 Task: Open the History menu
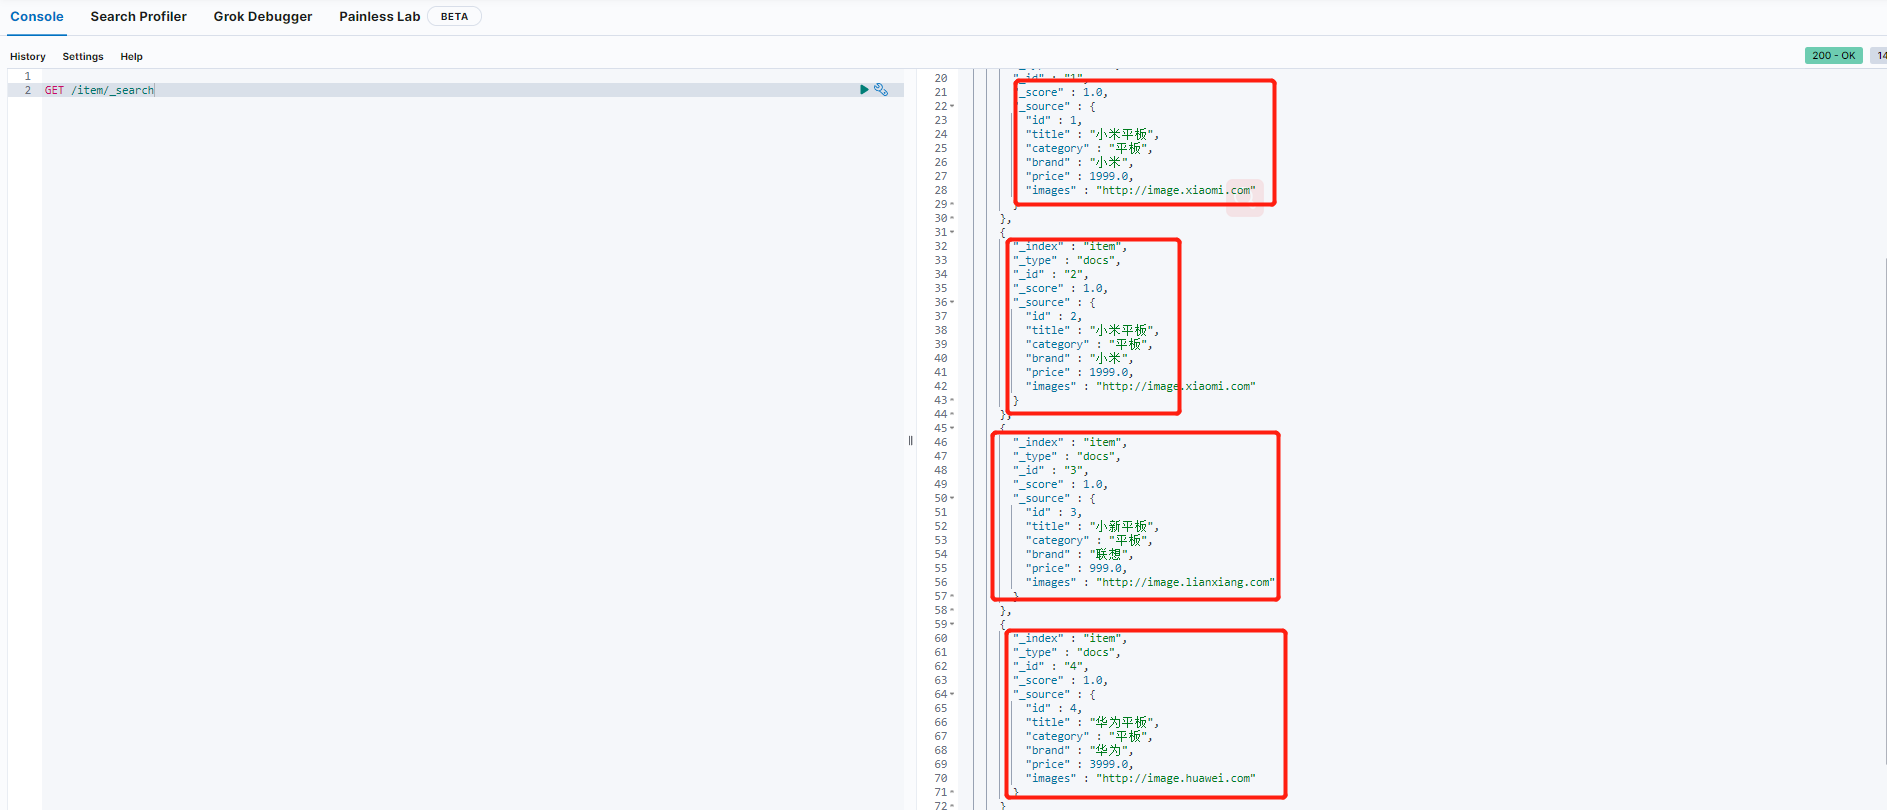[x=28, y=57]
